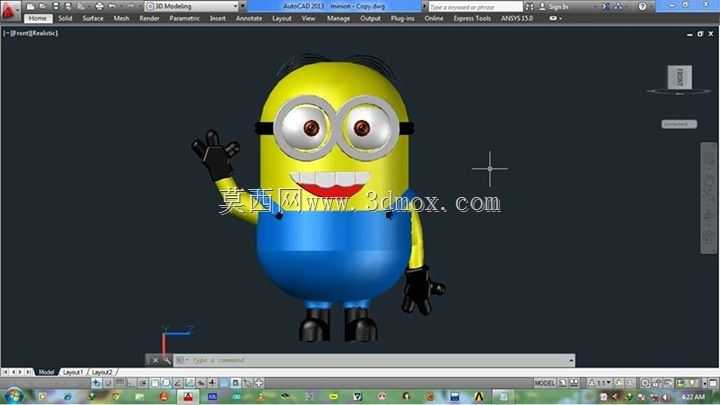720x405 pixels.
Task: Click the New drawing icon in Quick Access toolbar
Action: [30, 6]
